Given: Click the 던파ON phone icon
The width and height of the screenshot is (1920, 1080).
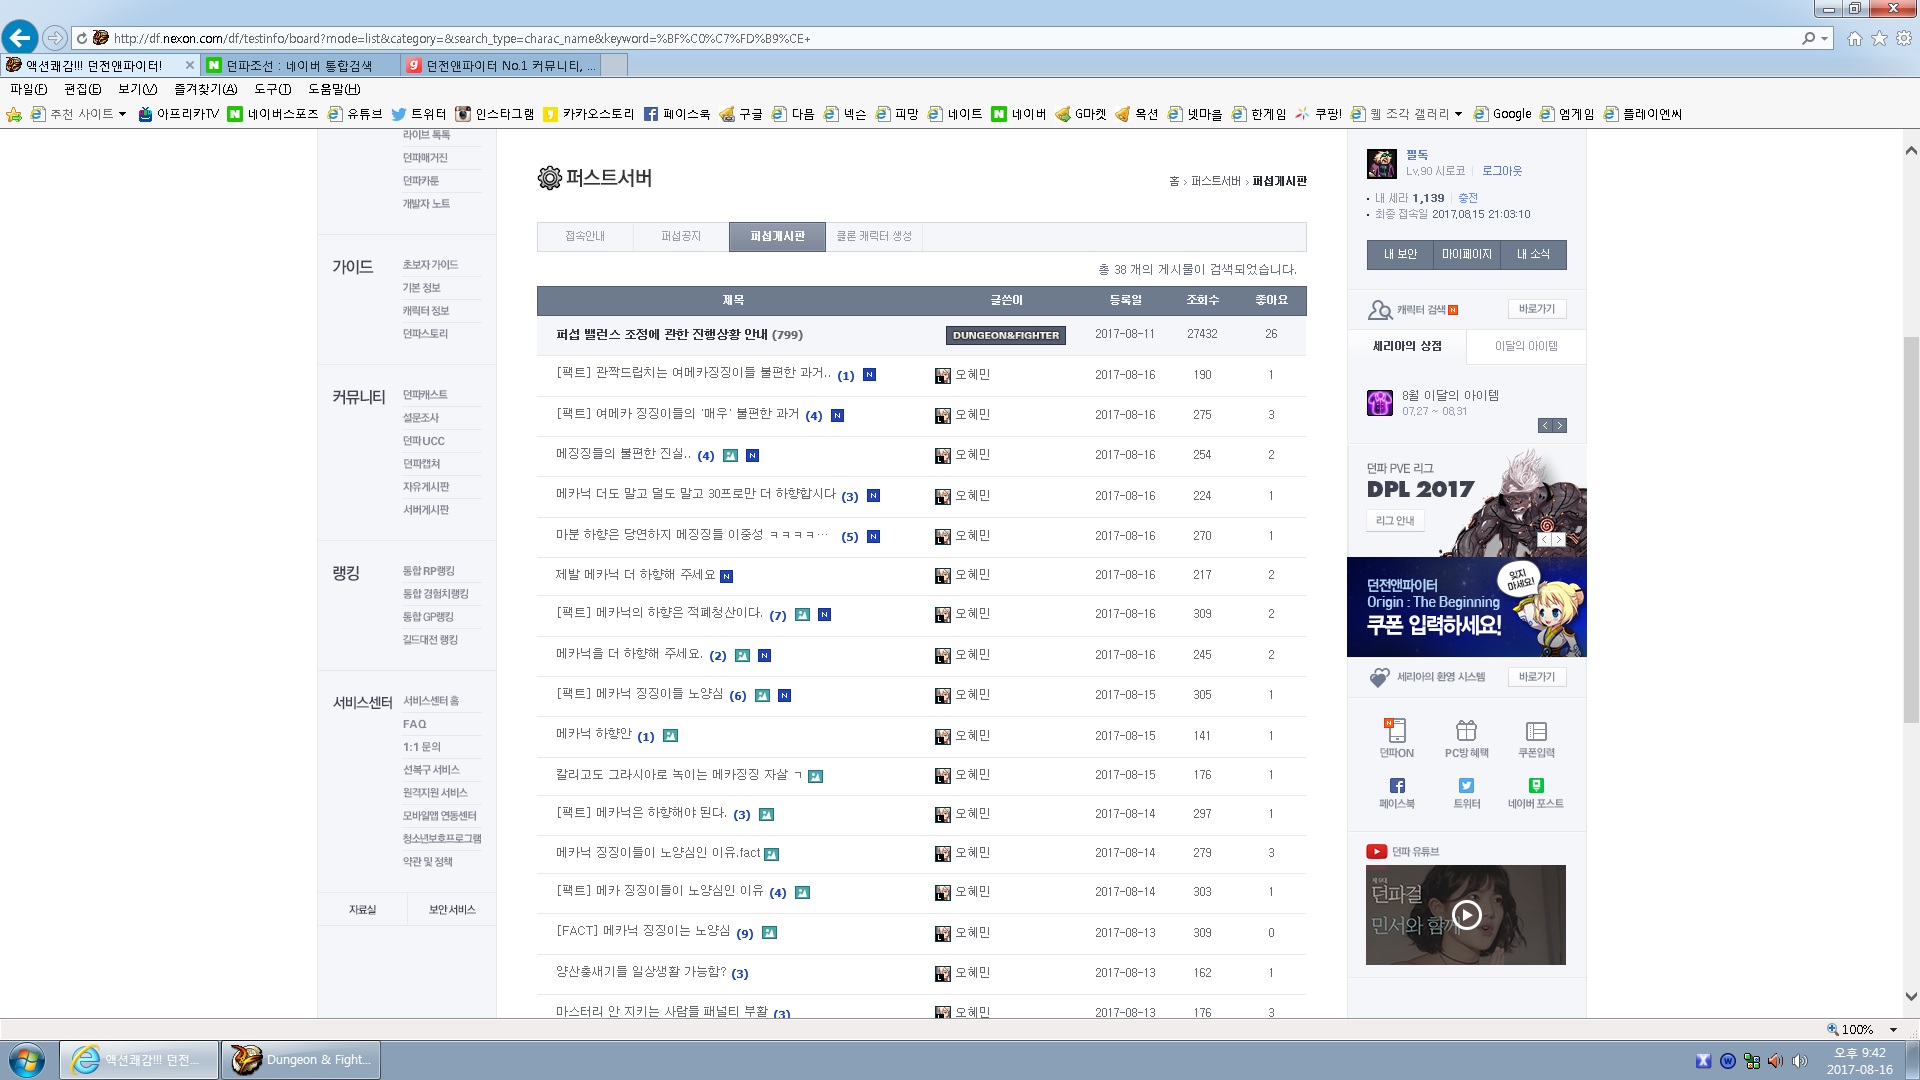Looking at the screenshot, I should pos(1396,731).
